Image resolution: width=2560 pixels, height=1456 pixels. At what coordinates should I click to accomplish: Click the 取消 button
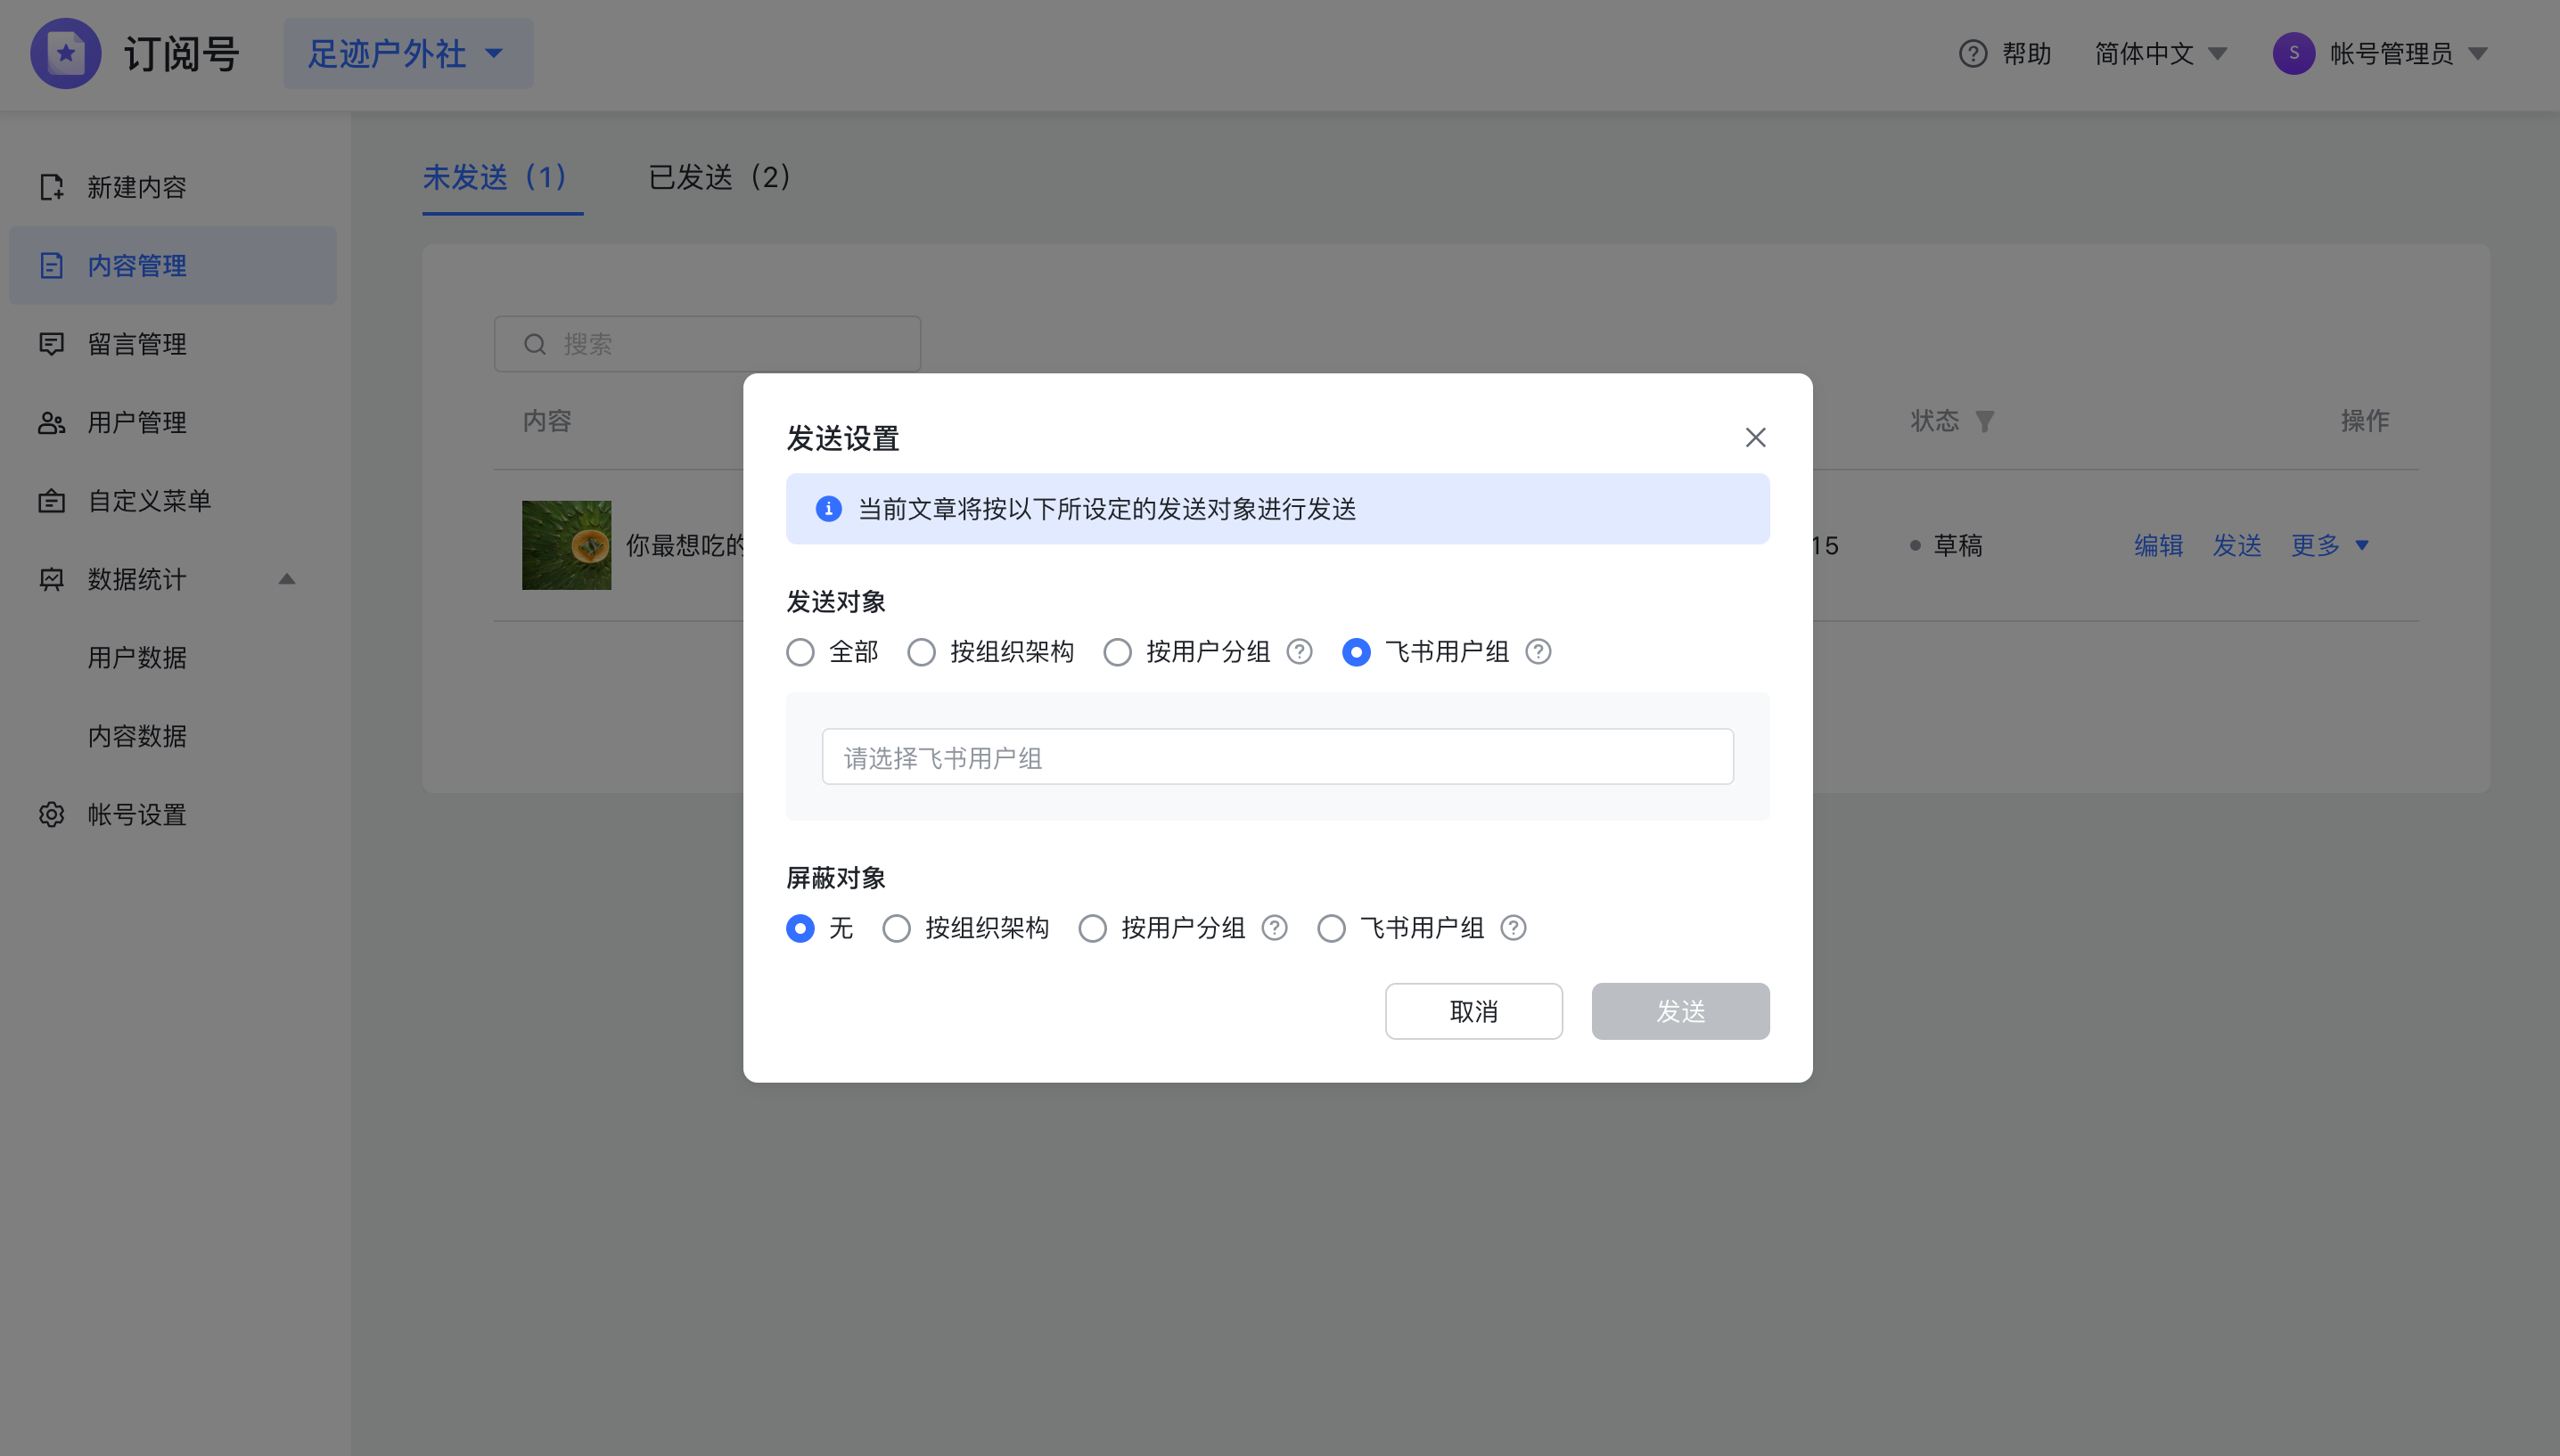click(1473, 1011)
